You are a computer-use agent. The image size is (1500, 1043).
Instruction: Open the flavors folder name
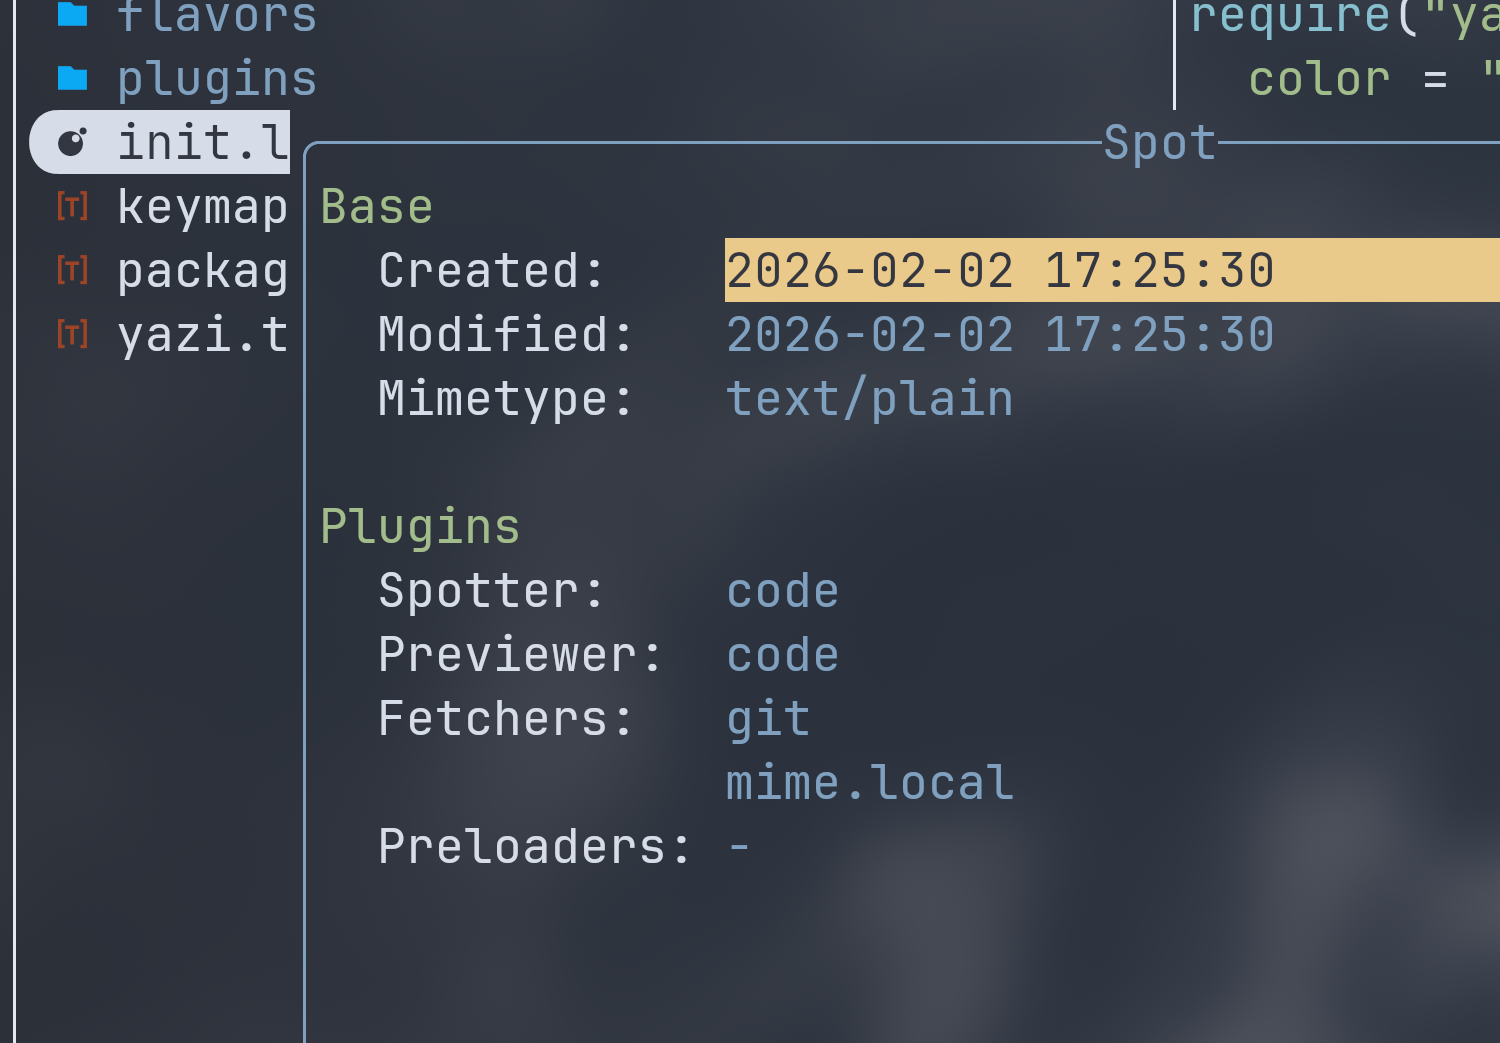click(216, 16)
